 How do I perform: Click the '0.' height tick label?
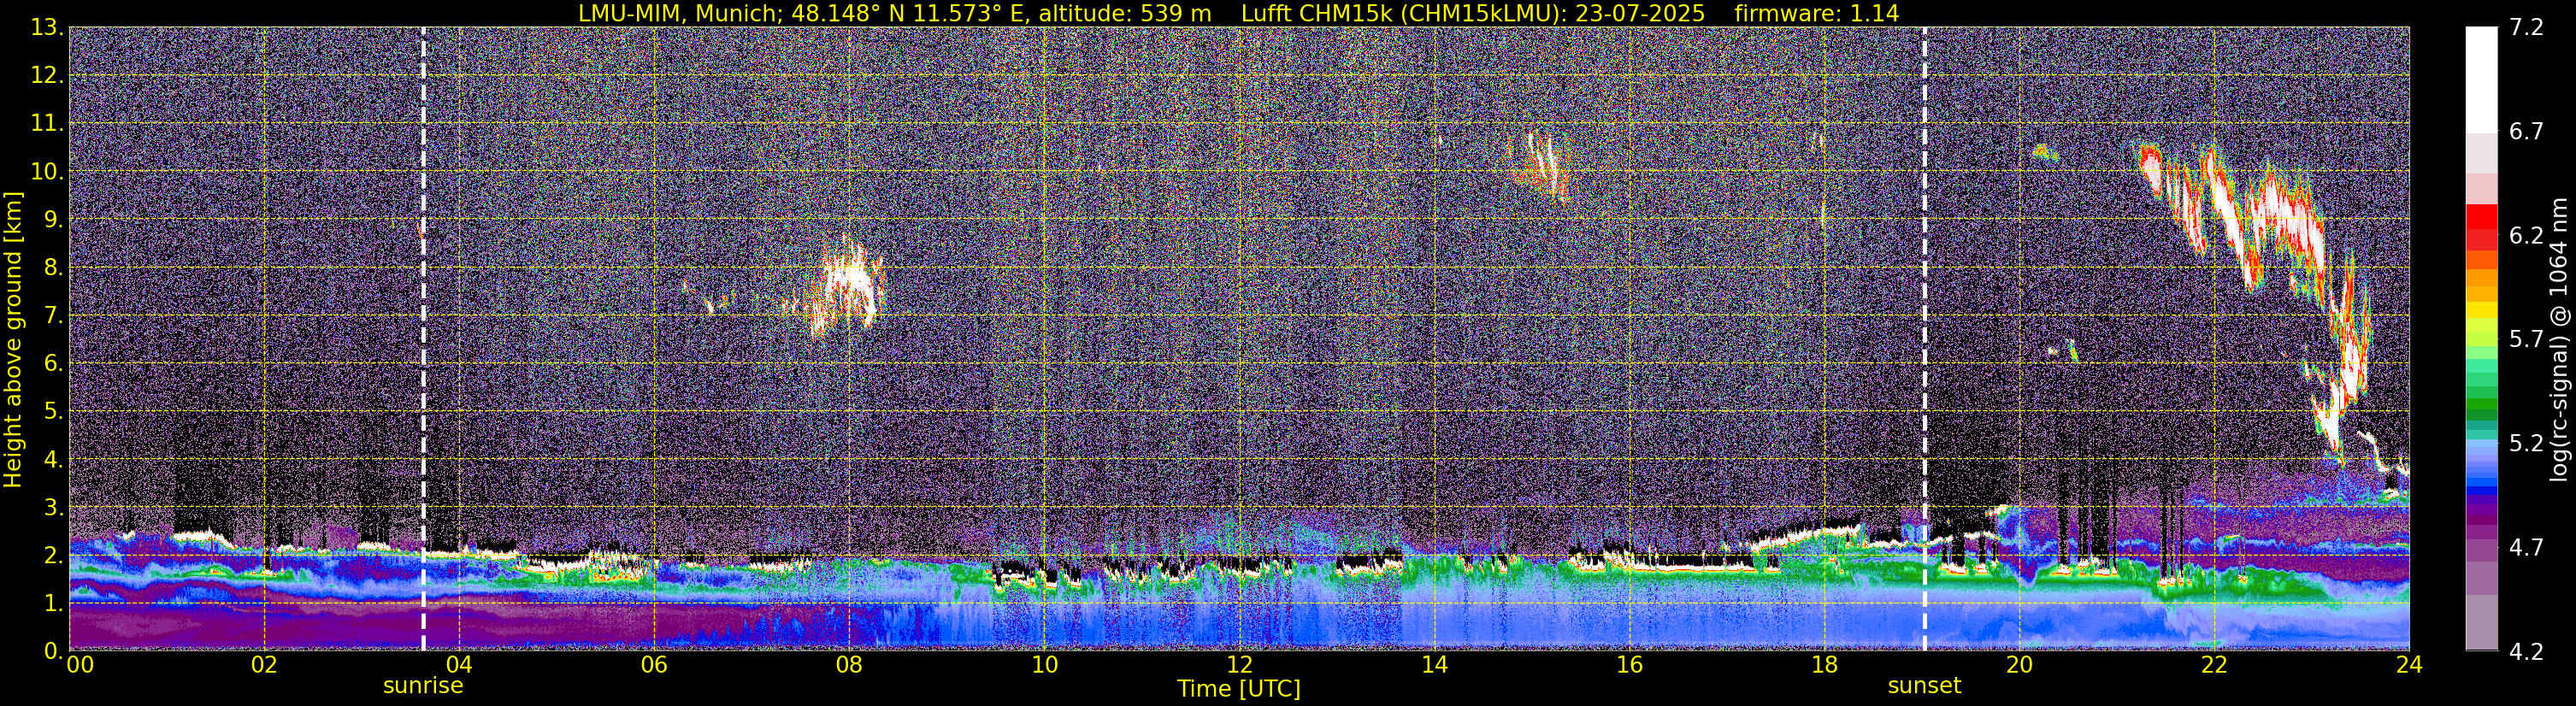tap(53, 651)
